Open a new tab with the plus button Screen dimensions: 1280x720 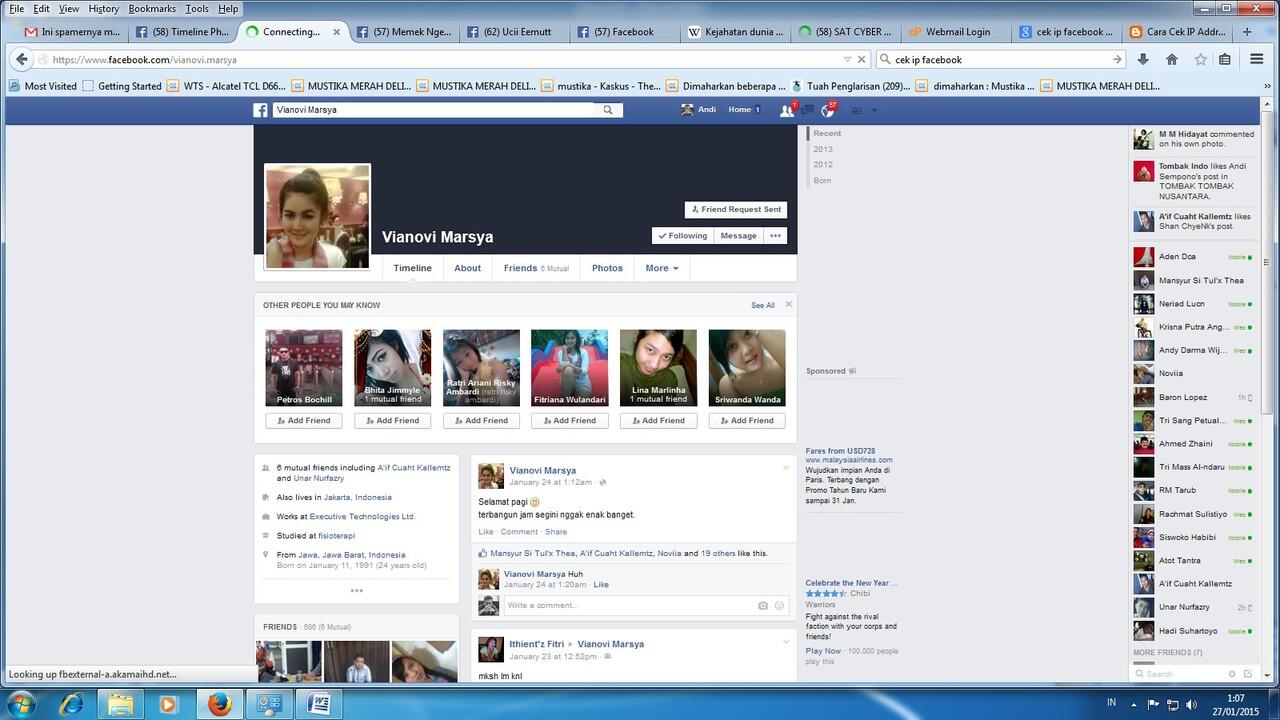coord(1247,32)
